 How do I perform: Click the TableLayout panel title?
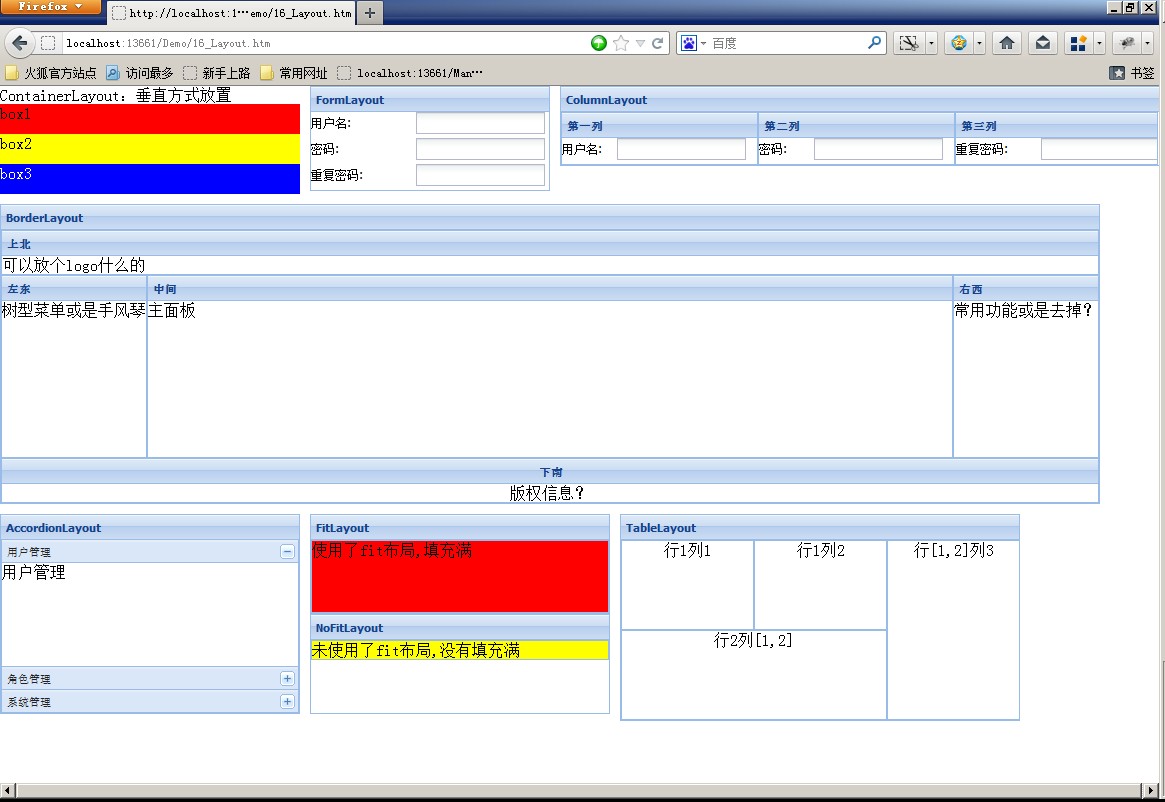tap(661, 528)
